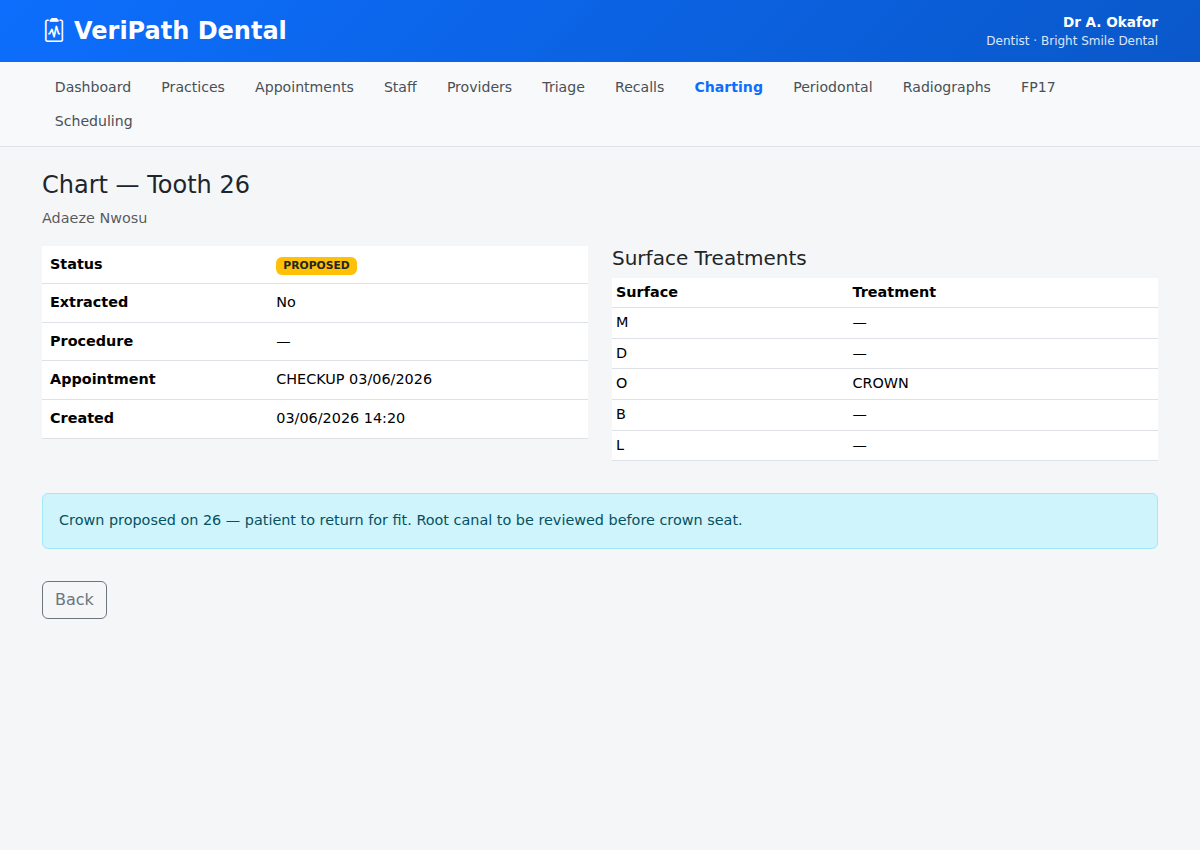Select the Recalls nav item
The image size is (1200, 850).
(639, 87)
